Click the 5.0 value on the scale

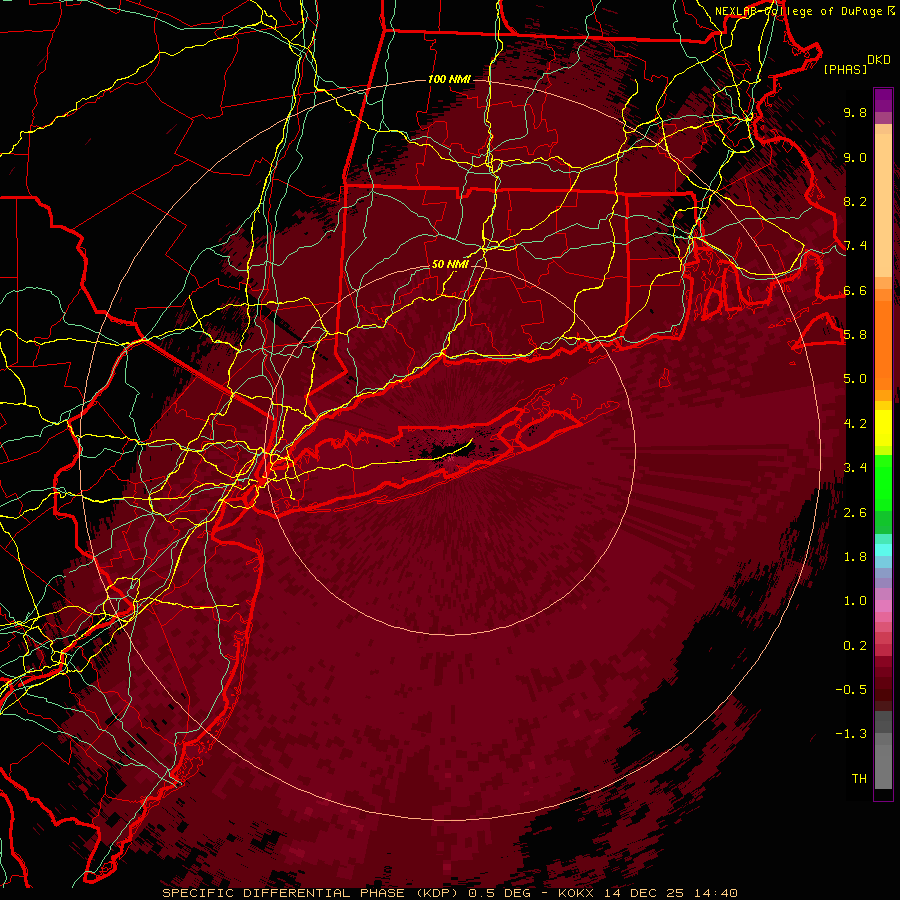tap(855, 379)
